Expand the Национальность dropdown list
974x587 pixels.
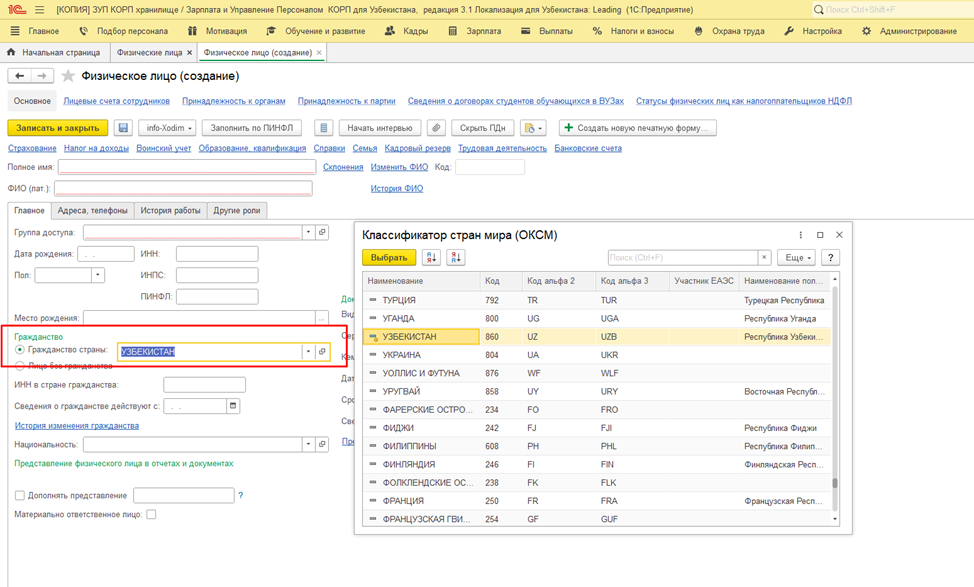308,444
